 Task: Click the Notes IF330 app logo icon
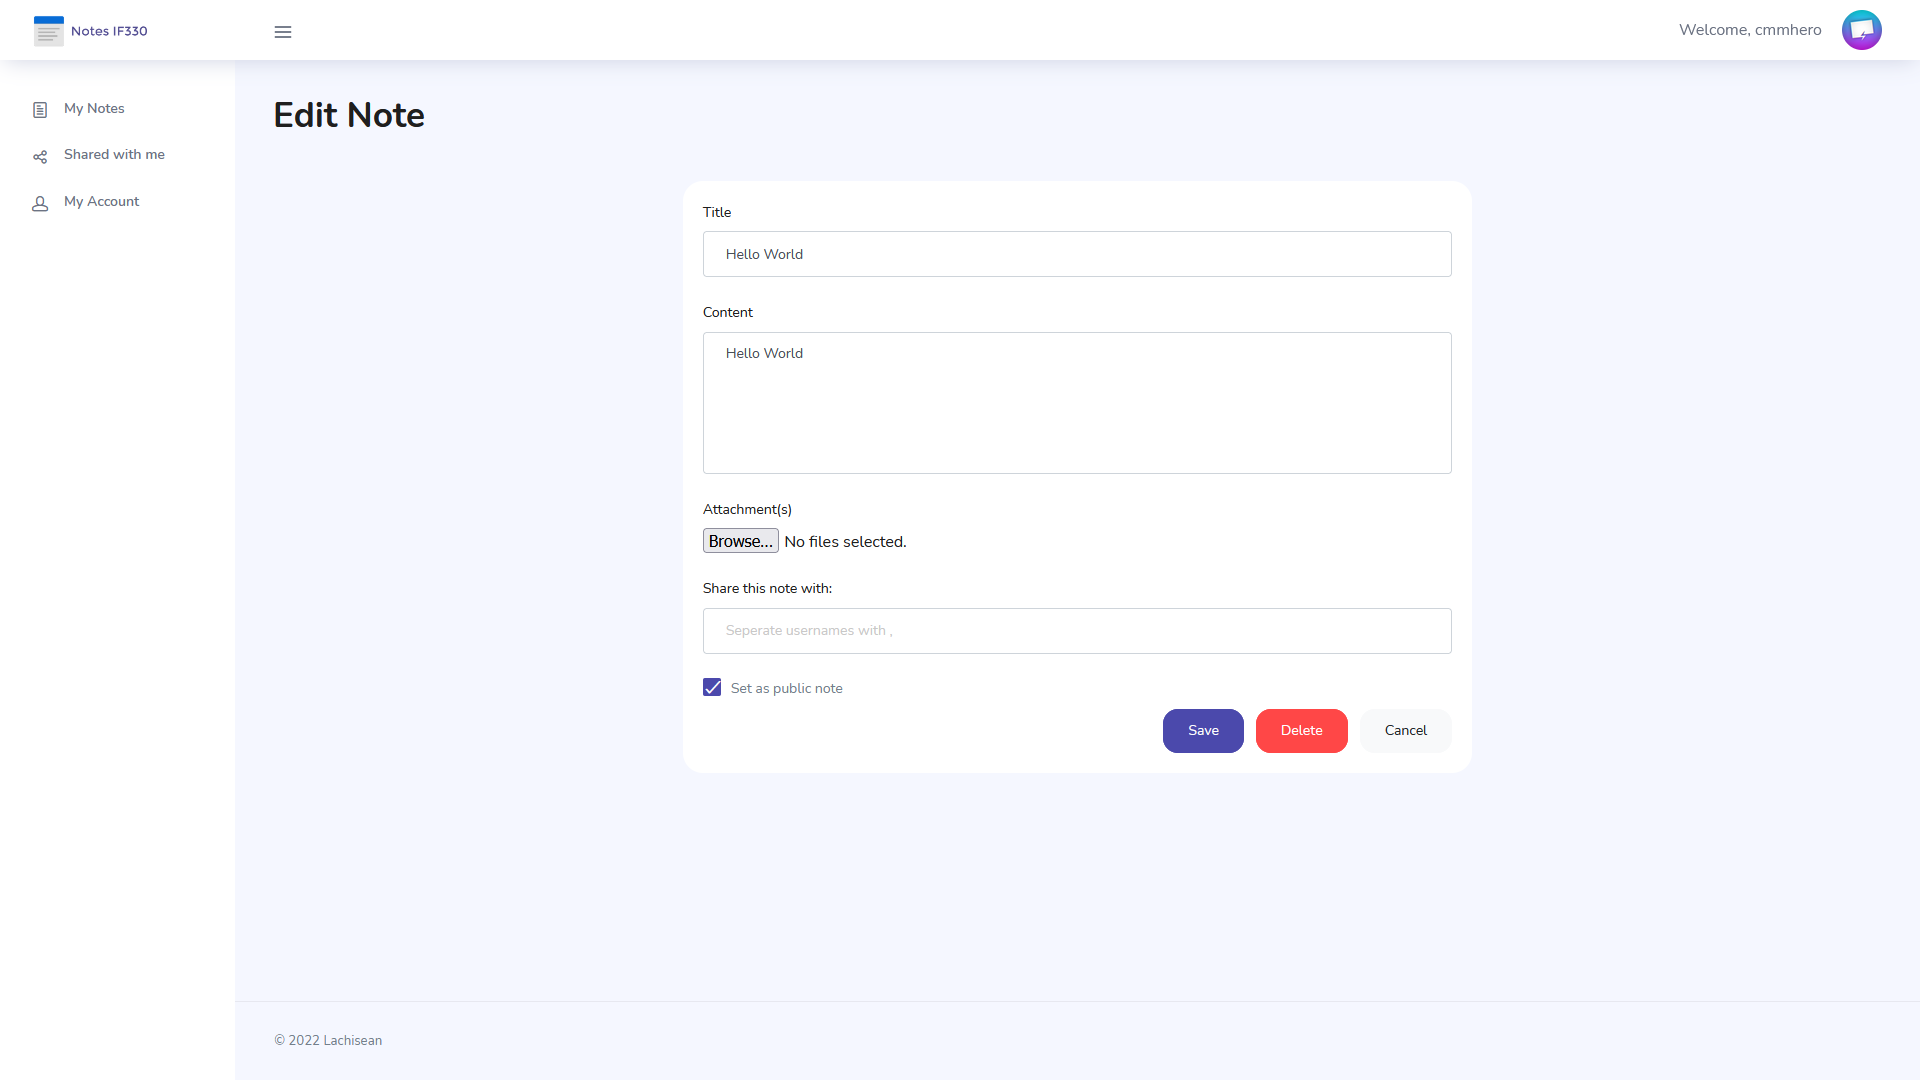tap(49, 30)
